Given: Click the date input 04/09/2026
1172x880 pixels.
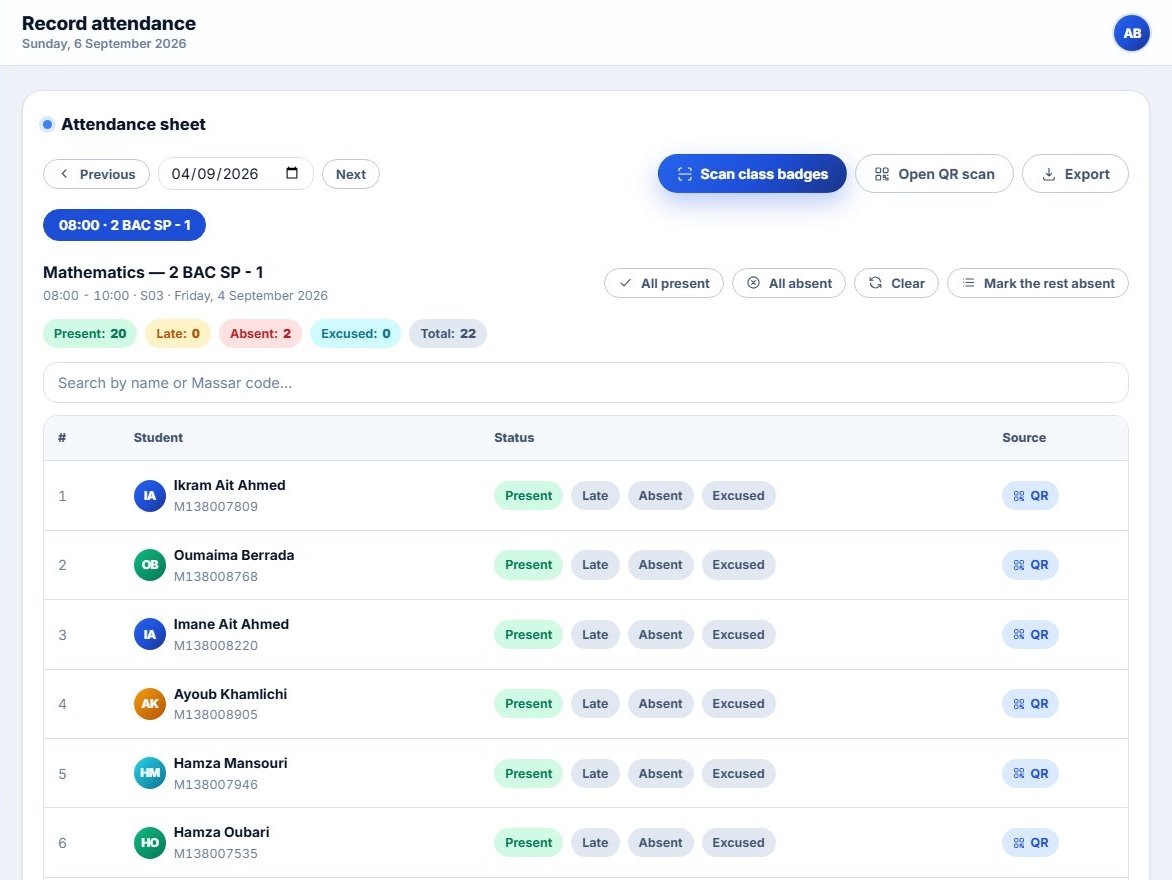Looking at the screenshot, I should click(235, 174).
